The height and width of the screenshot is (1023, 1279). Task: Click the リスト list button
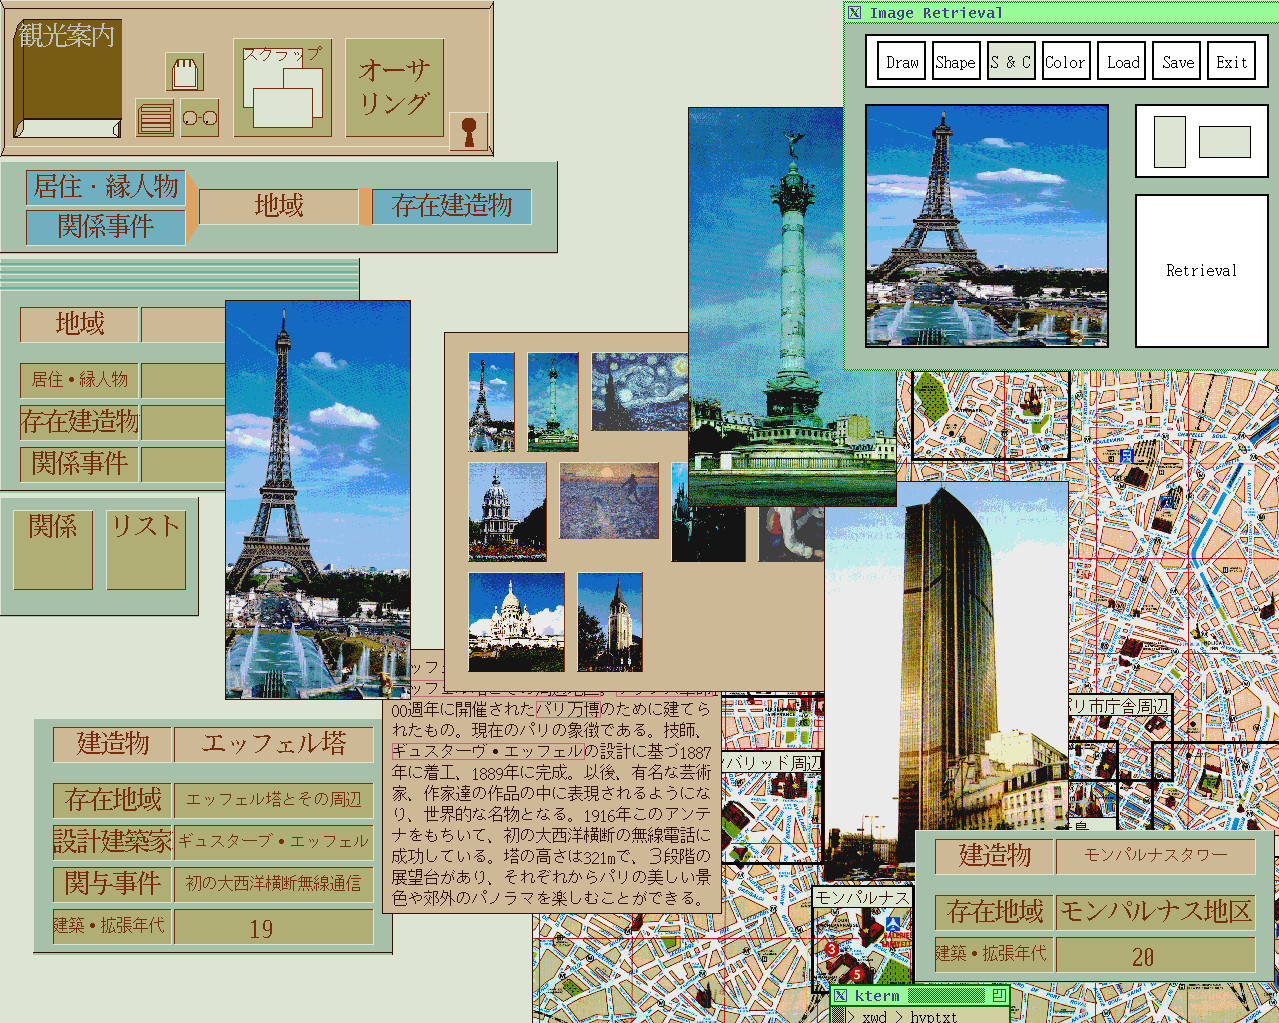(x=146, y=549)
